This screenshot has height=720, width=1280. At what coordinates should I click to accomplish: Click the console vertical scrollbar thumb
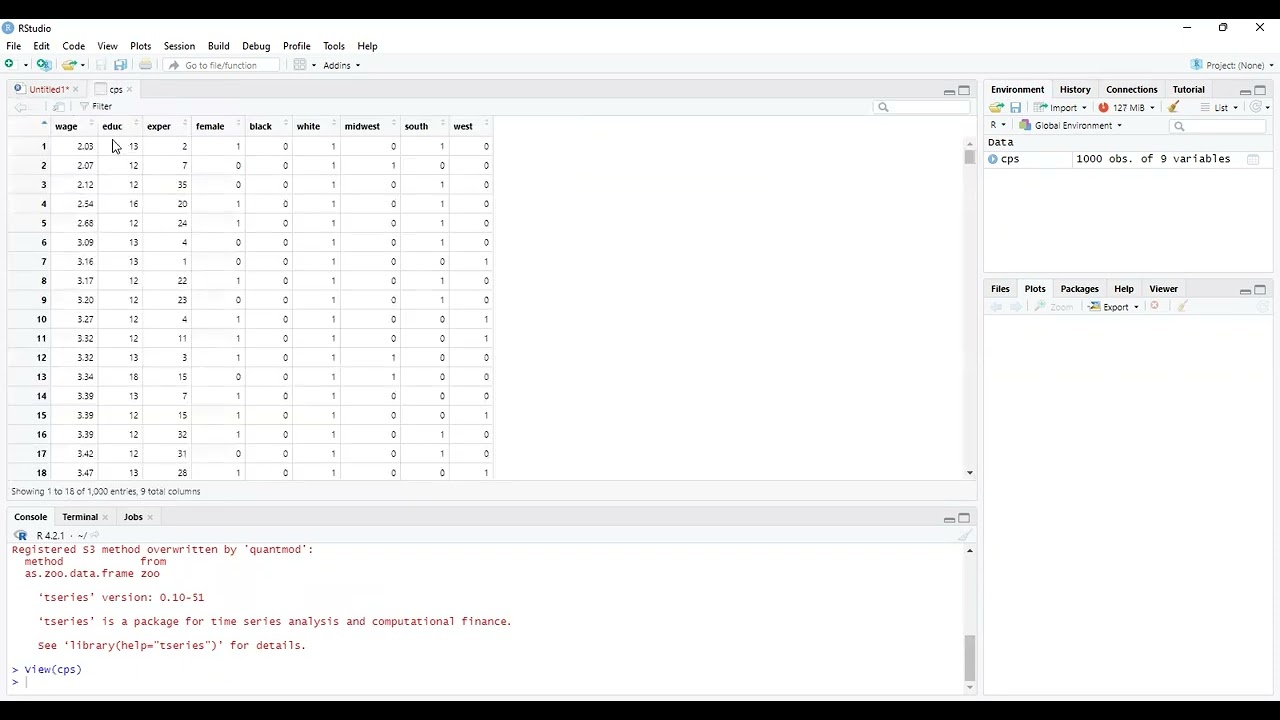click(x=969, y=657)
